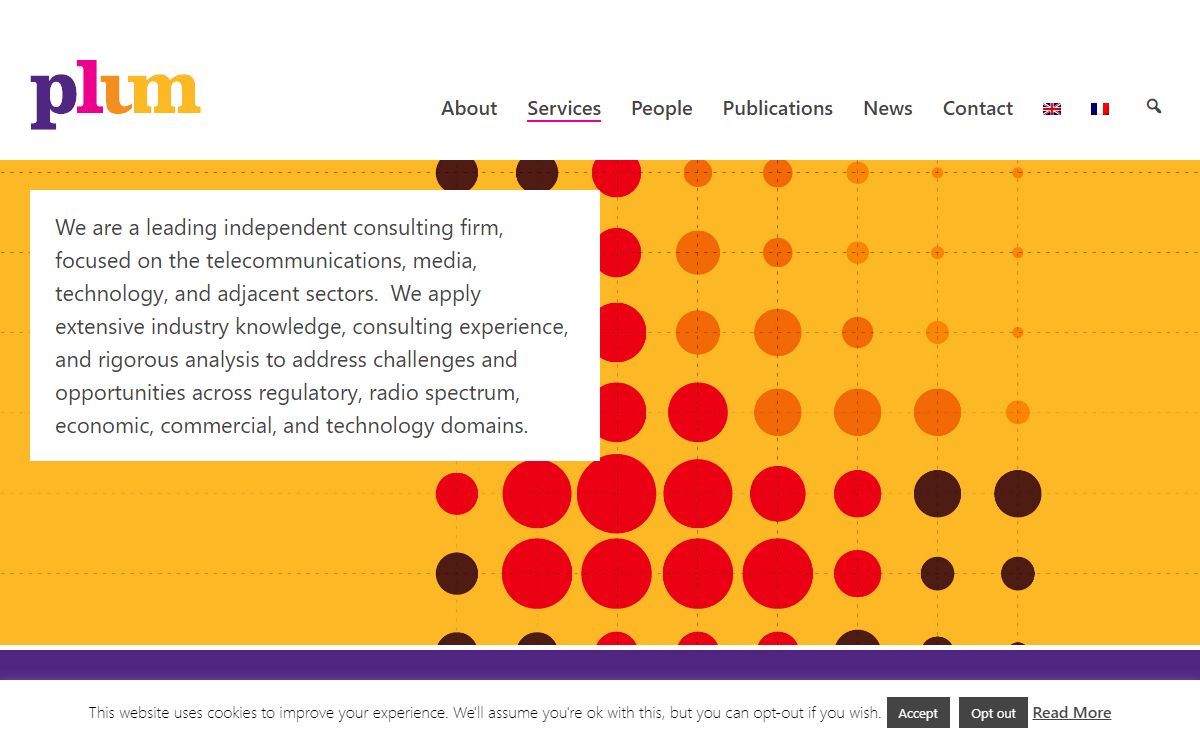Click the Opt out cookie button
1200x740 pixels.
pos(993,713)
